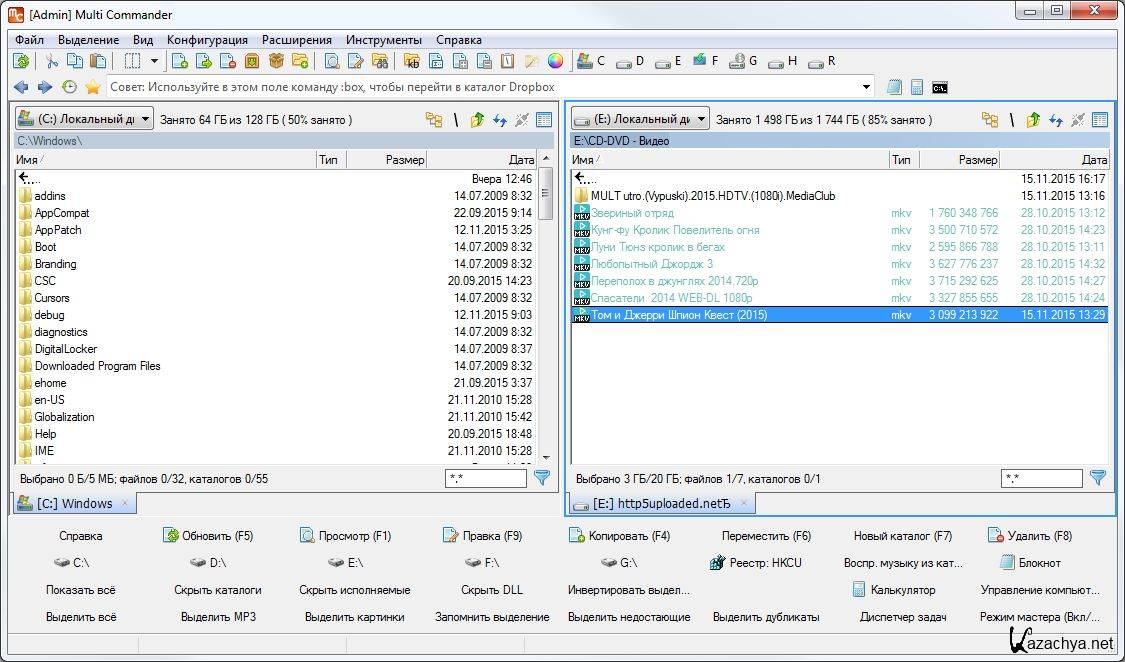Screen dimensions: 1125x662
Task: Click the favorites star icon
Action: point(93,87)
